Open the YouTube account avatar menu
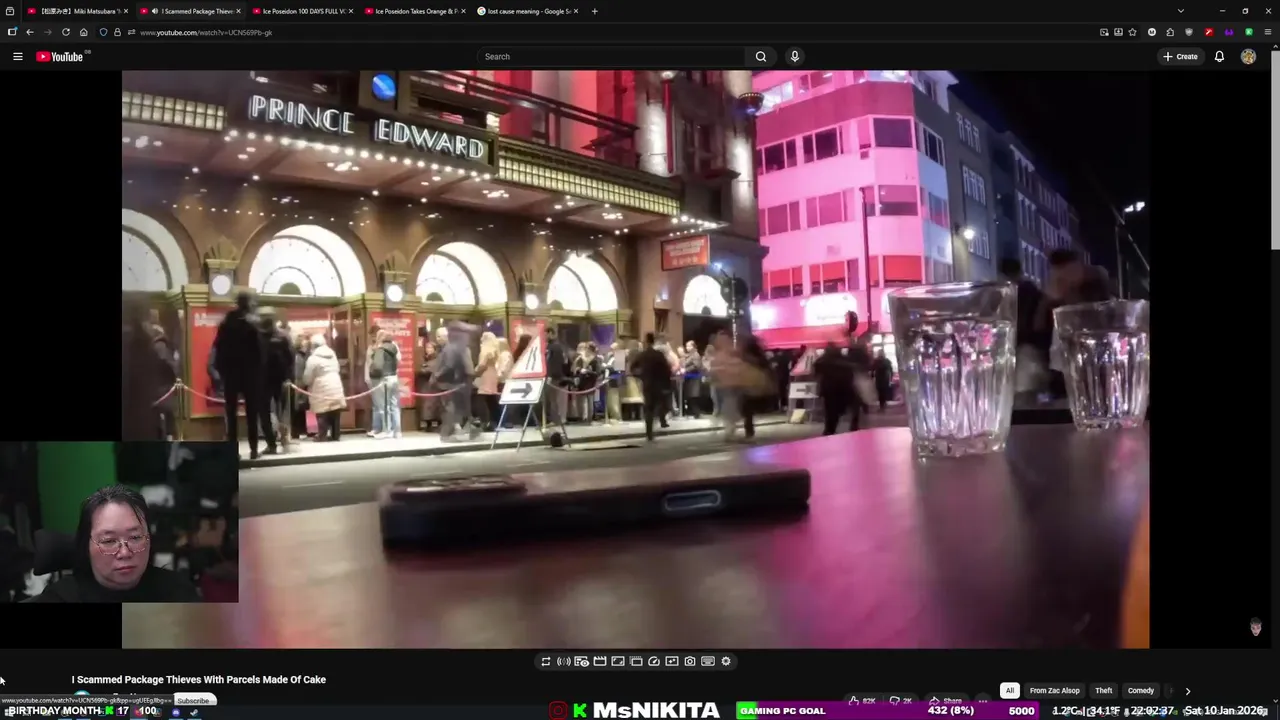The width and height of the screenshot is (1280, 720). point(1248,57)
